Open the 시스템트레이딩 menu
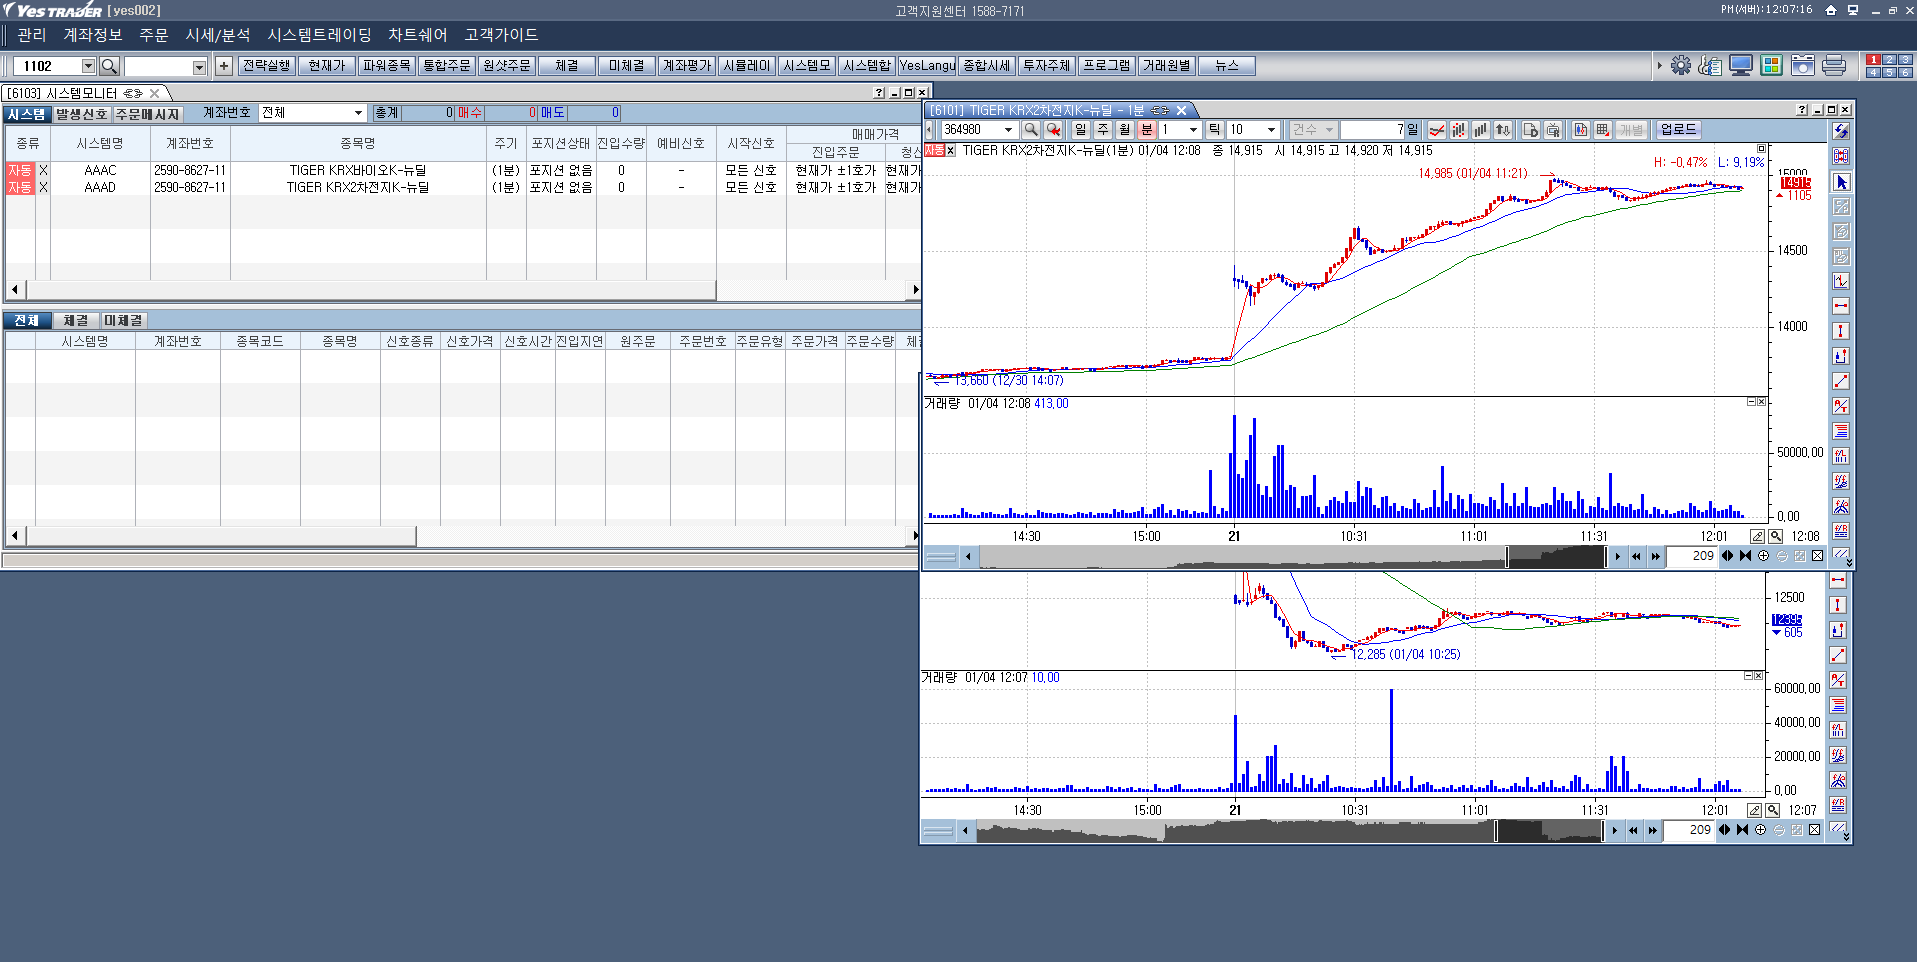 click(319, 35)
